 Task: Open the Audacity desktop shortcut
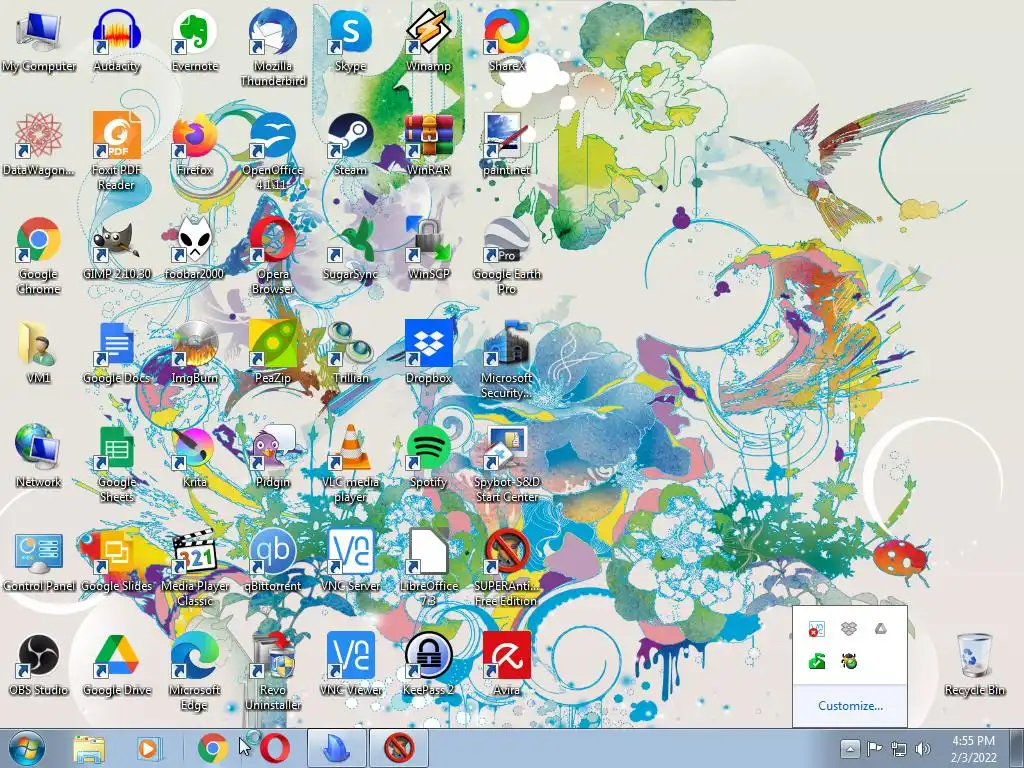[x=117, y=40]
